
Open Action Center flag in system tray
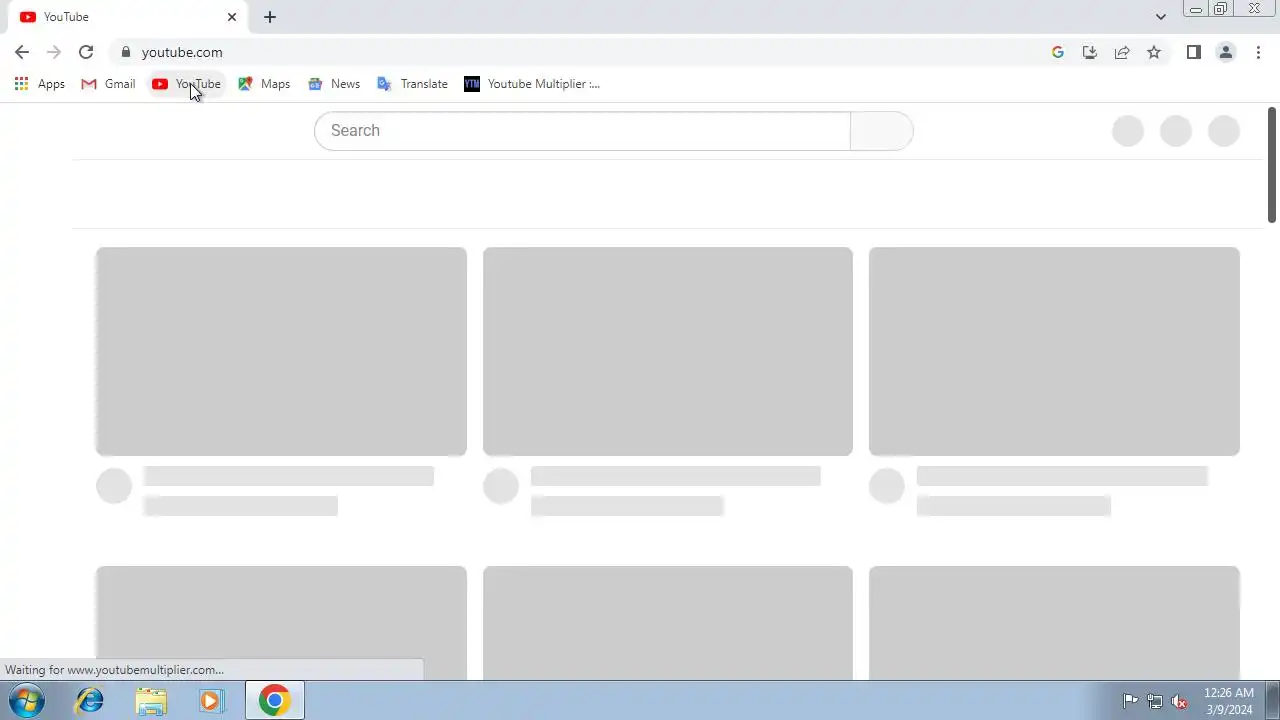(x=1130, y=701)
